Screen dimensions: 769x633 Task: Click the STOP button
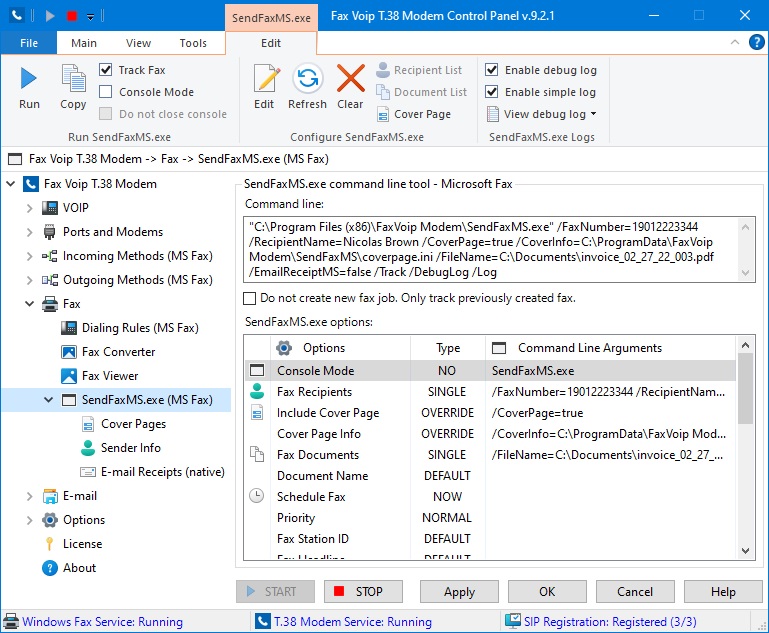(x=363, y=592)
